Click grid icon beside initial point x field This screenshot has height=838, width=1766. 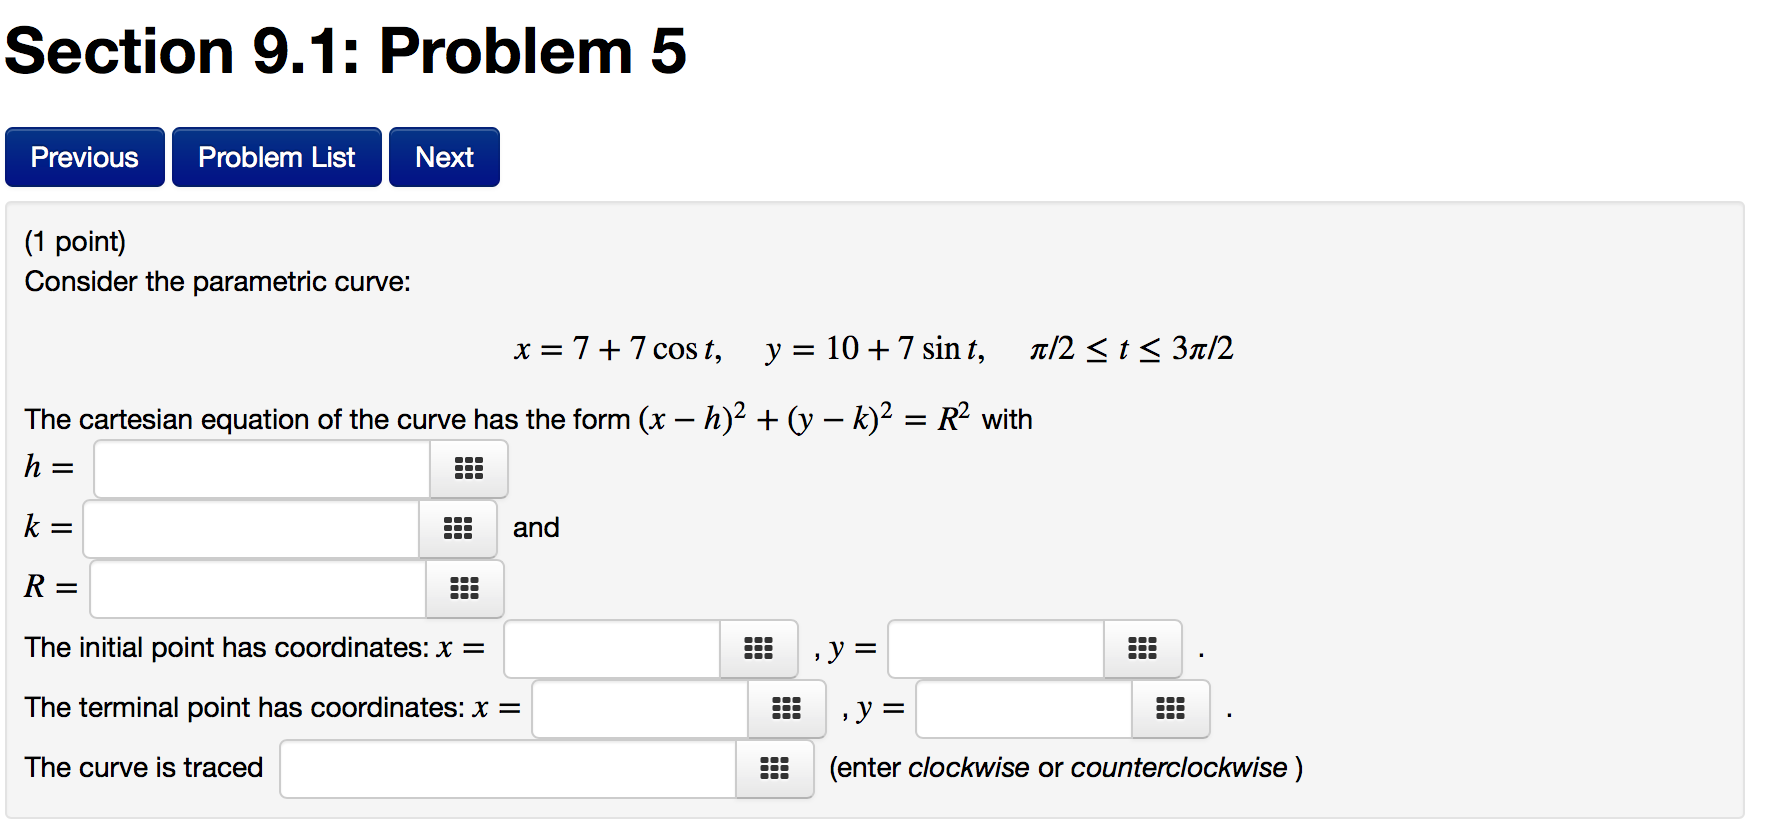[x=759, y=649]
